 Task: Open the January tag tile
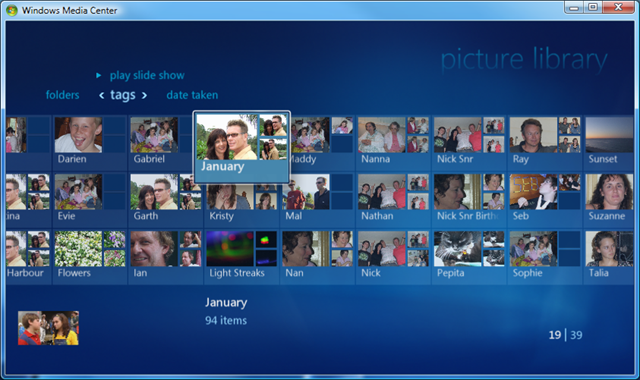(x=242, y=147)
